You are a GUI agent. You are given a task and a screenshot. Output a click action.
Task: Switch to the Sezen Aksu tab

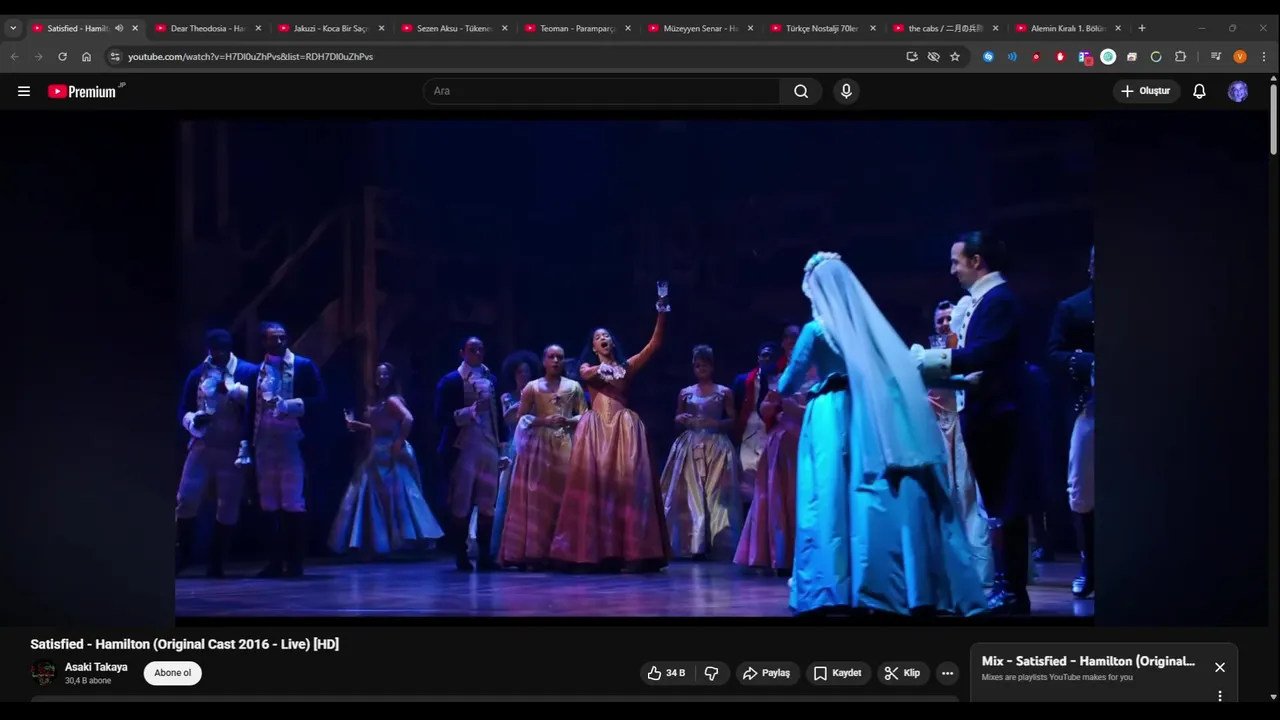click(454, 28)
